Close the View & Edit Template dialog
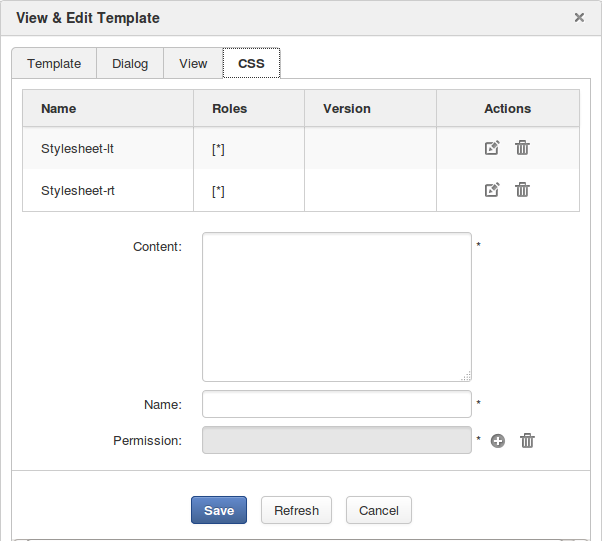602x541 pixels. [579, 17]
